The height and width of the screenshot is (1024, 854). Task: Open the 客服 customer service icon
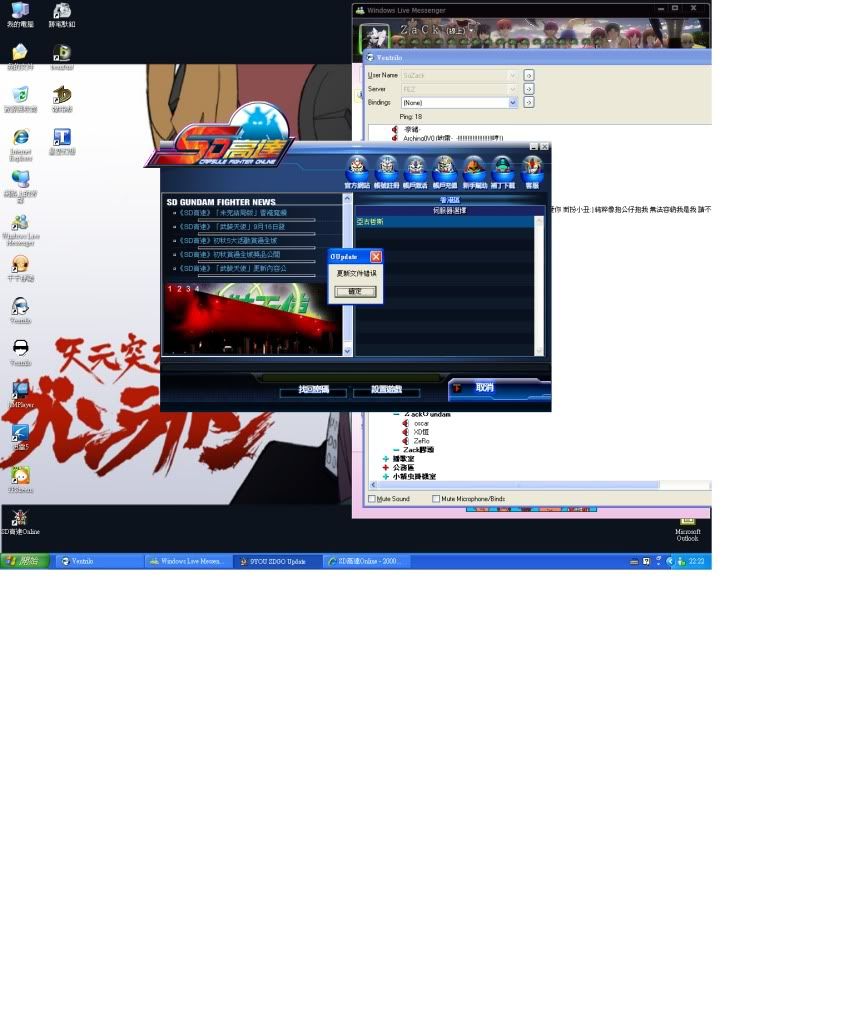click(x=532, y=167)
